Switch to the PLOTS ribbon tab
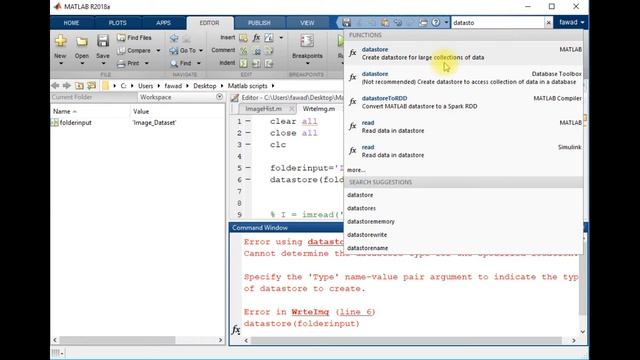The width and height of the screenshot is (640, 360). point(118,23)
